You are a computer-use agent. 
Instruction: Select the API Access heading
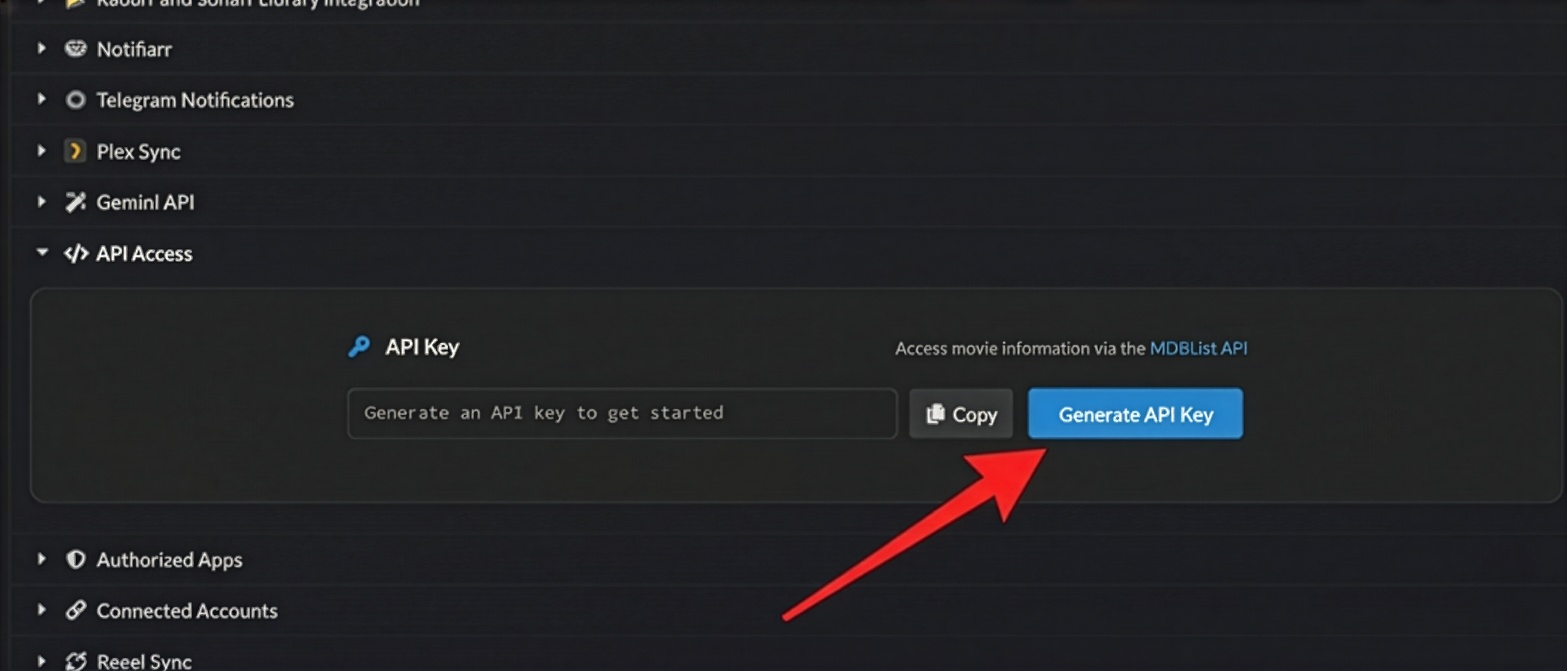144,254
